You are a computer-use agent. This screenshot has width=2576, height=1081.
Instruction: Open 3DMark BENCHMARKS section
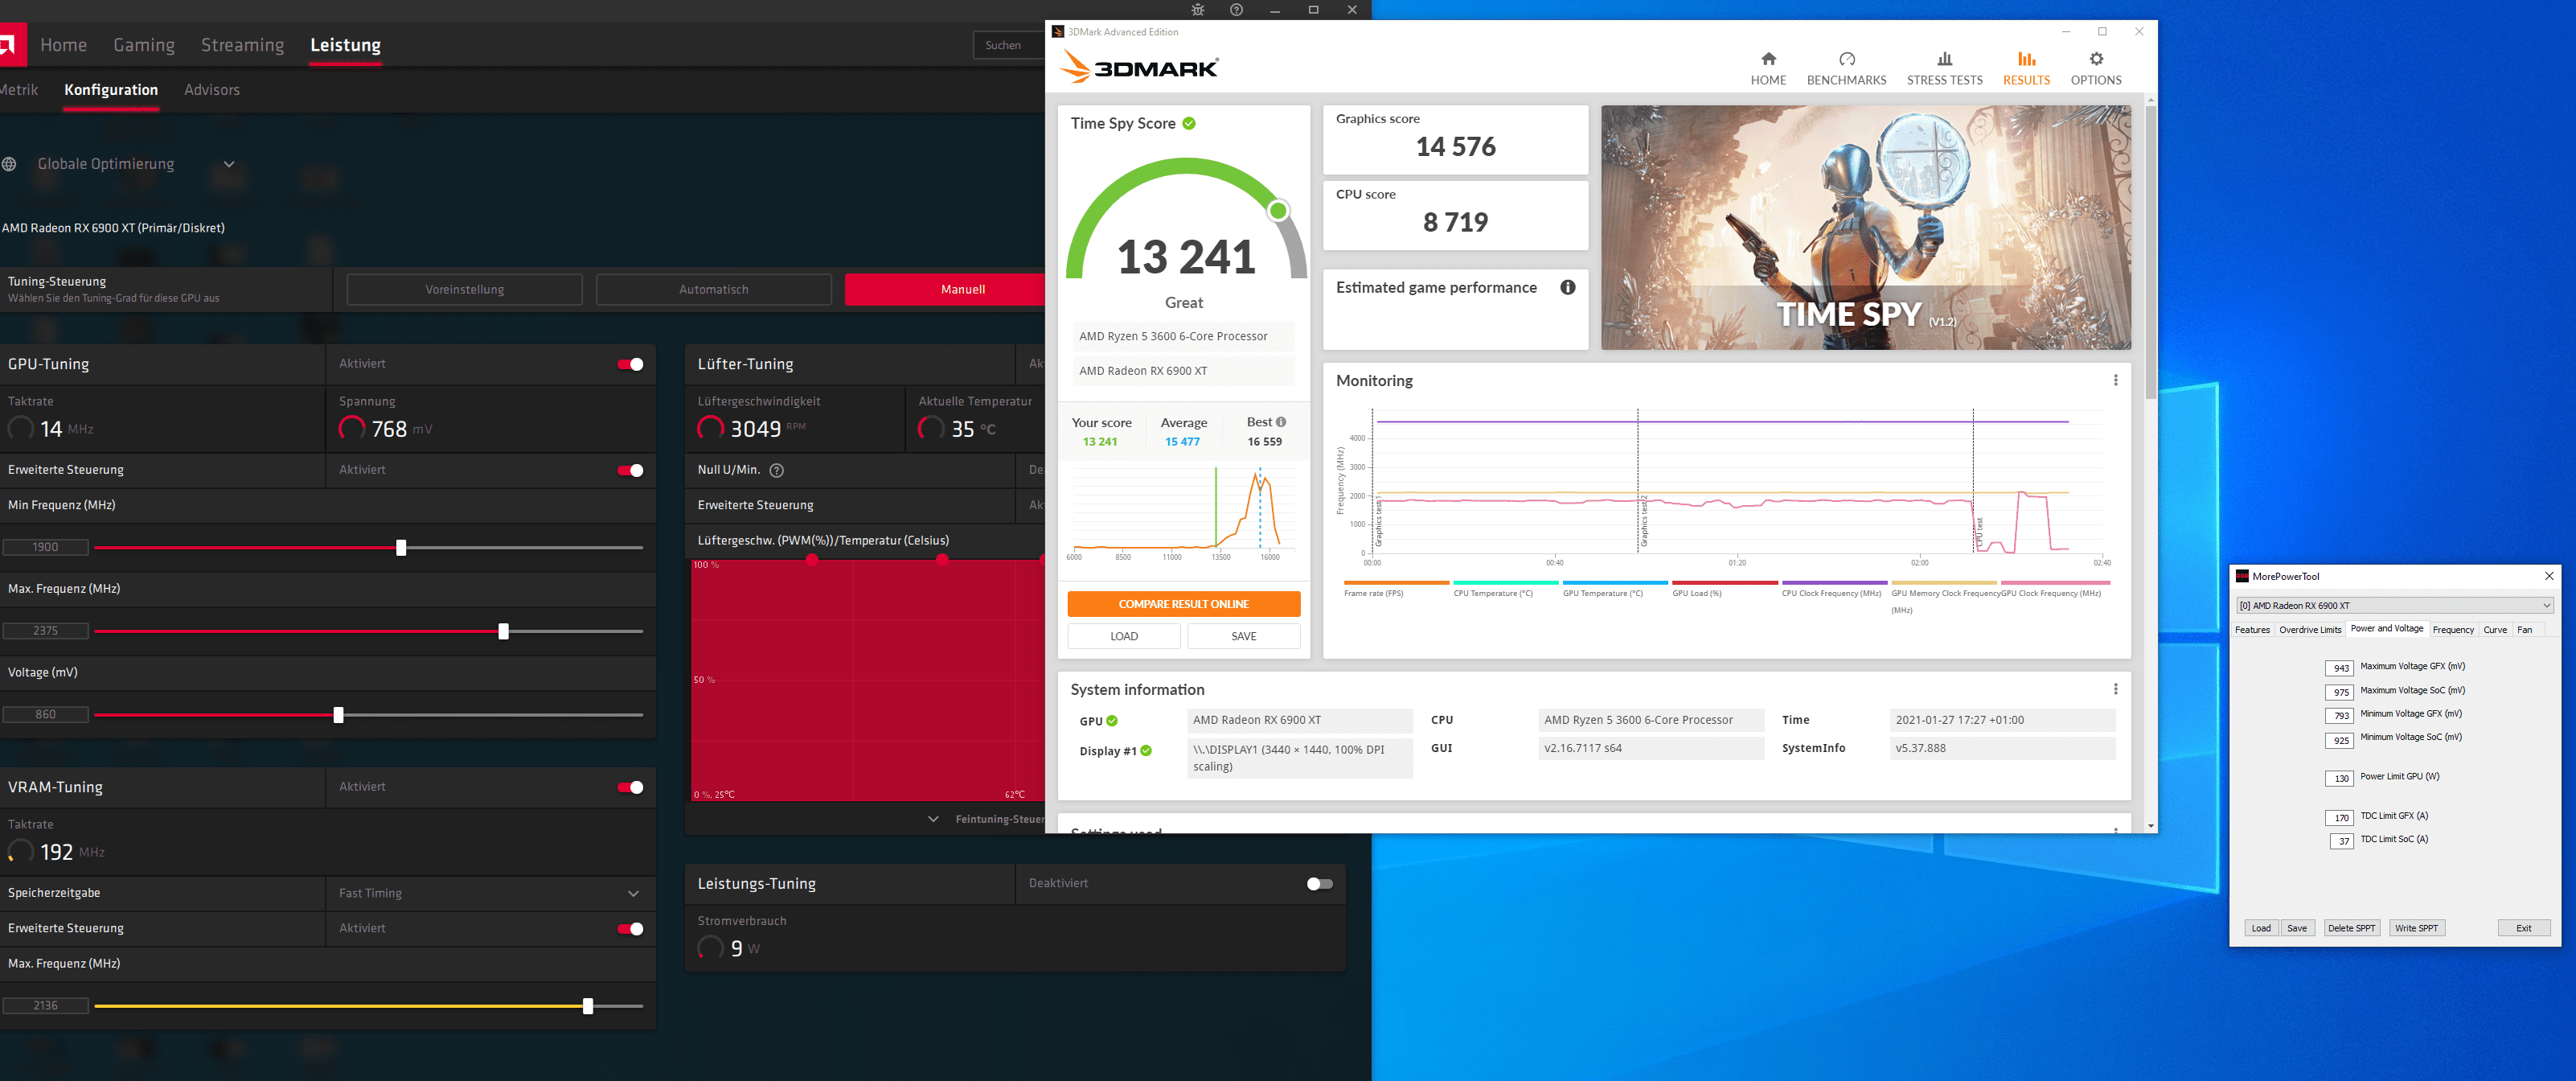click(x=1846, y=69)
